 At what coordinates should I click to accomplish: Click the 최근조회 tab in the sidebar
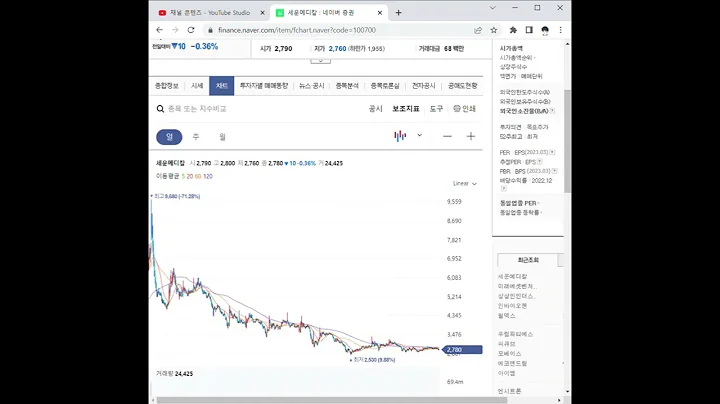pyautogui.click(x=528, y=260)
